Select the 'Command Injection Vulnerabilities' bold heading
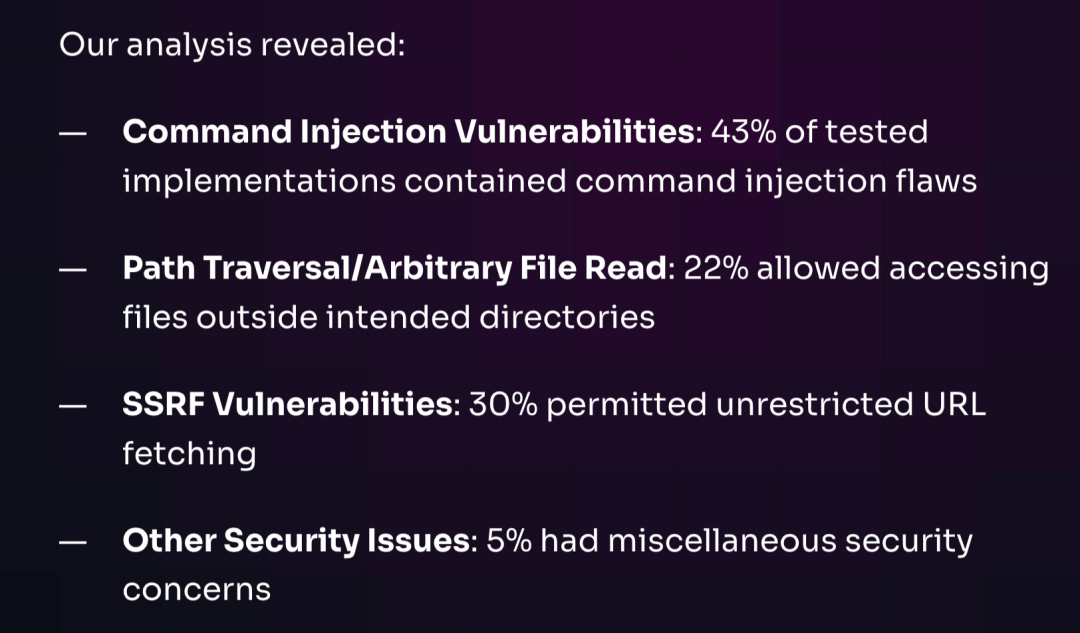 (408, 132)
